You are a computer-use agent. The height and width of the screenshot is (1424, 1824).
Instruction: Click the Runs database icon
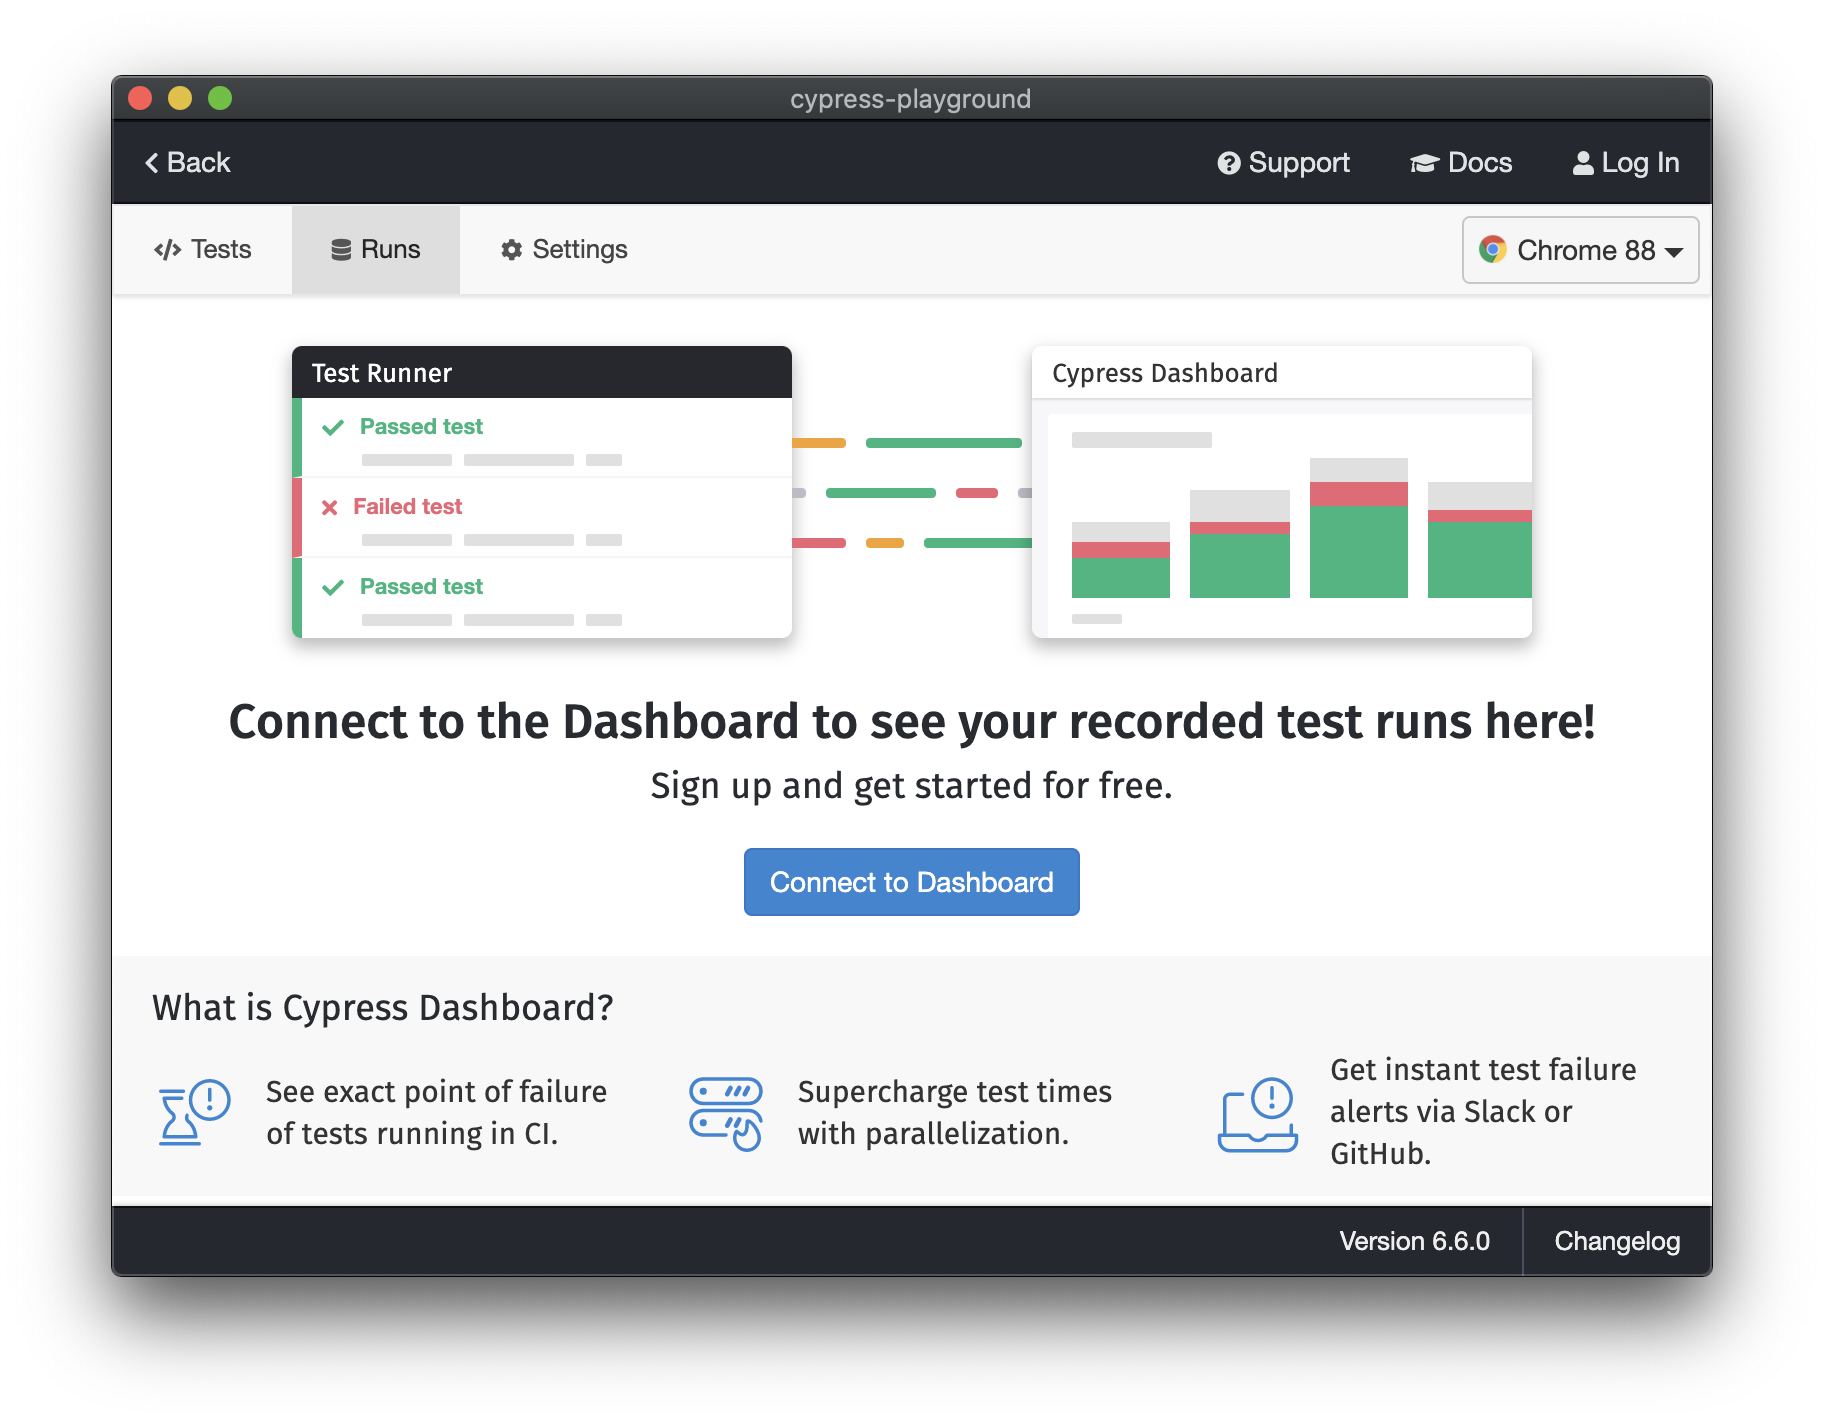339,249
